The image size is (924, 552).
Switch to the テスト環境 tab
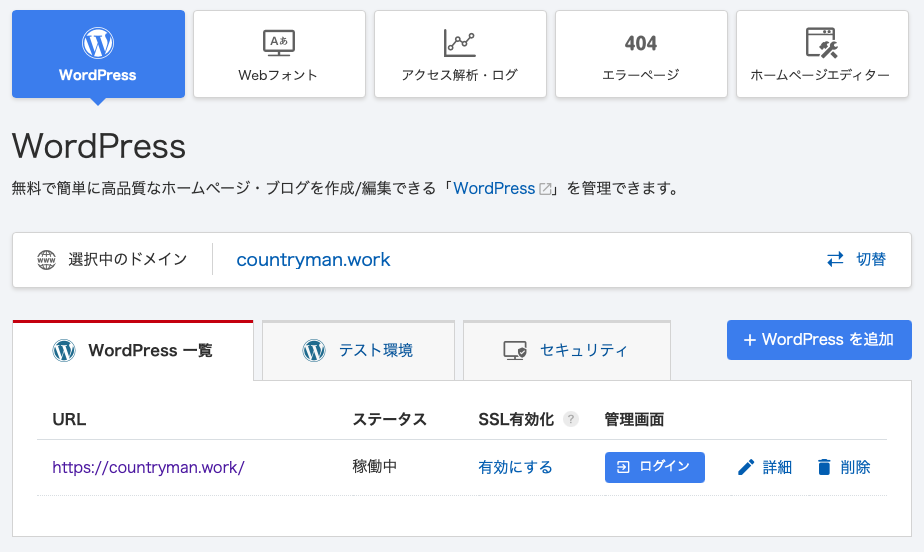(358, 351)
